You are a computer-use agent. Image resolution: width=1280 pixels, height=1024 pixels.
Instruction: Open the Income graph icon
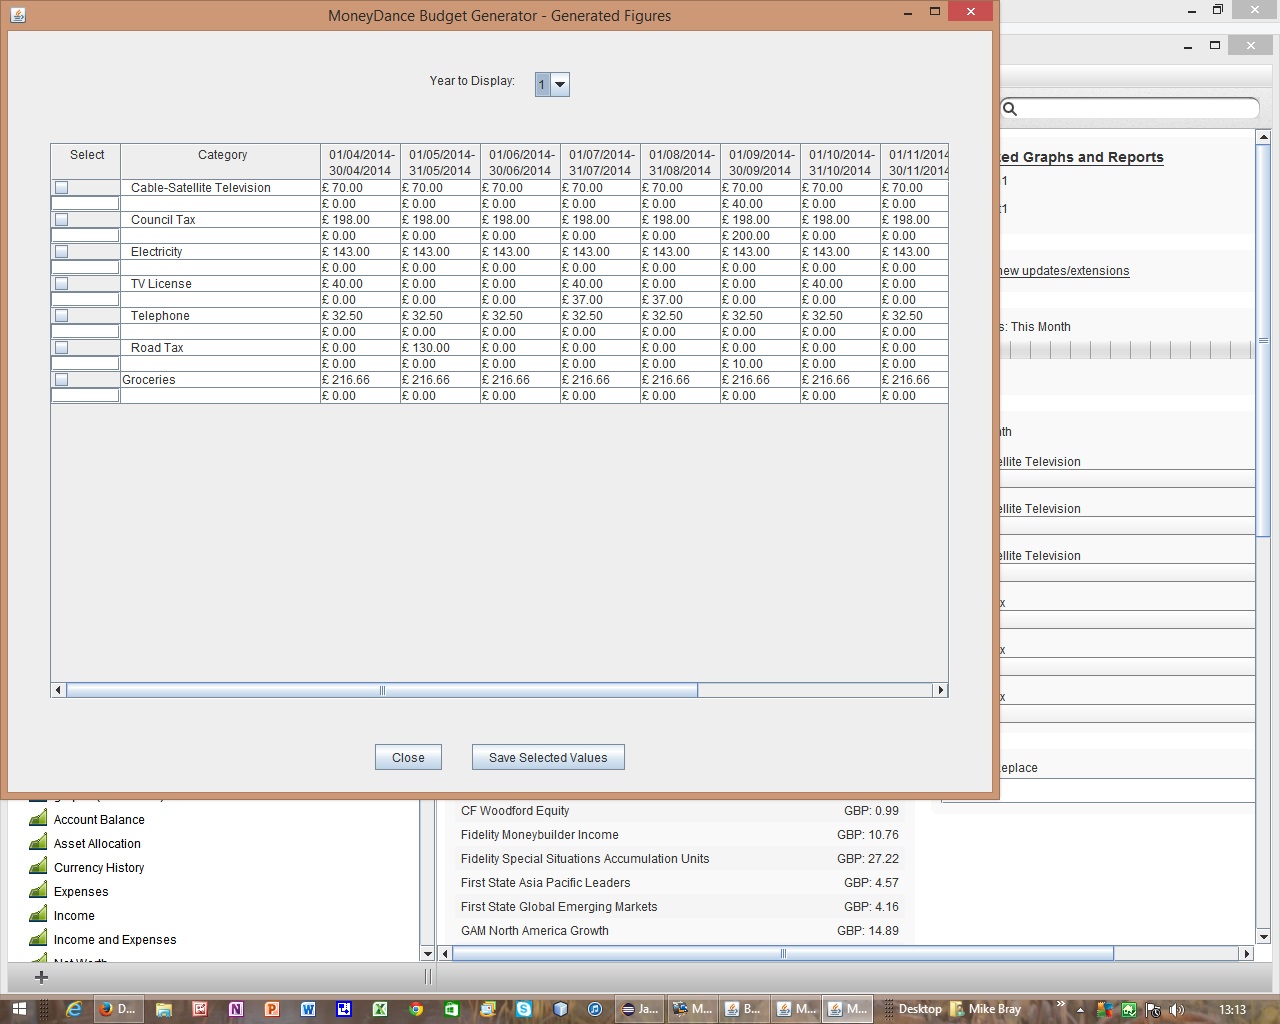coord(39,914)
